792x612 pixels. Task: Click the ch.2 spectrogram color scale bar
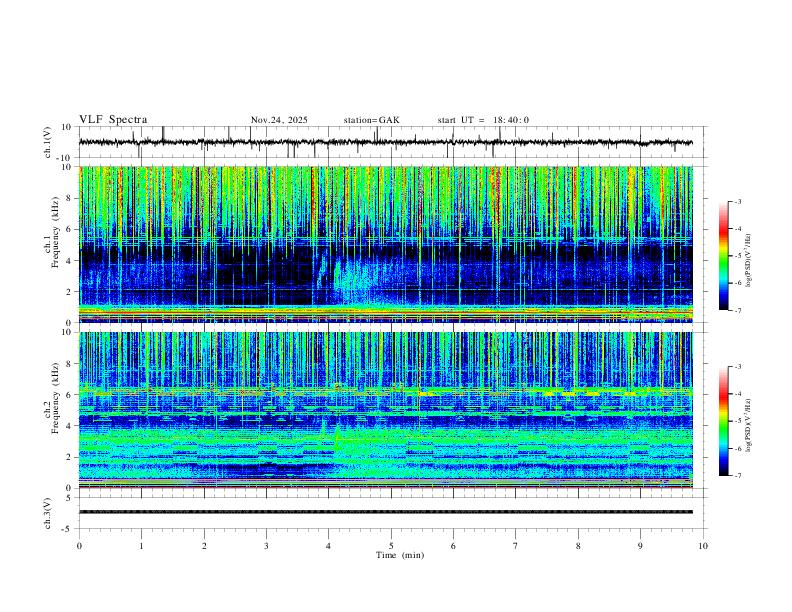tap(724, 421)
